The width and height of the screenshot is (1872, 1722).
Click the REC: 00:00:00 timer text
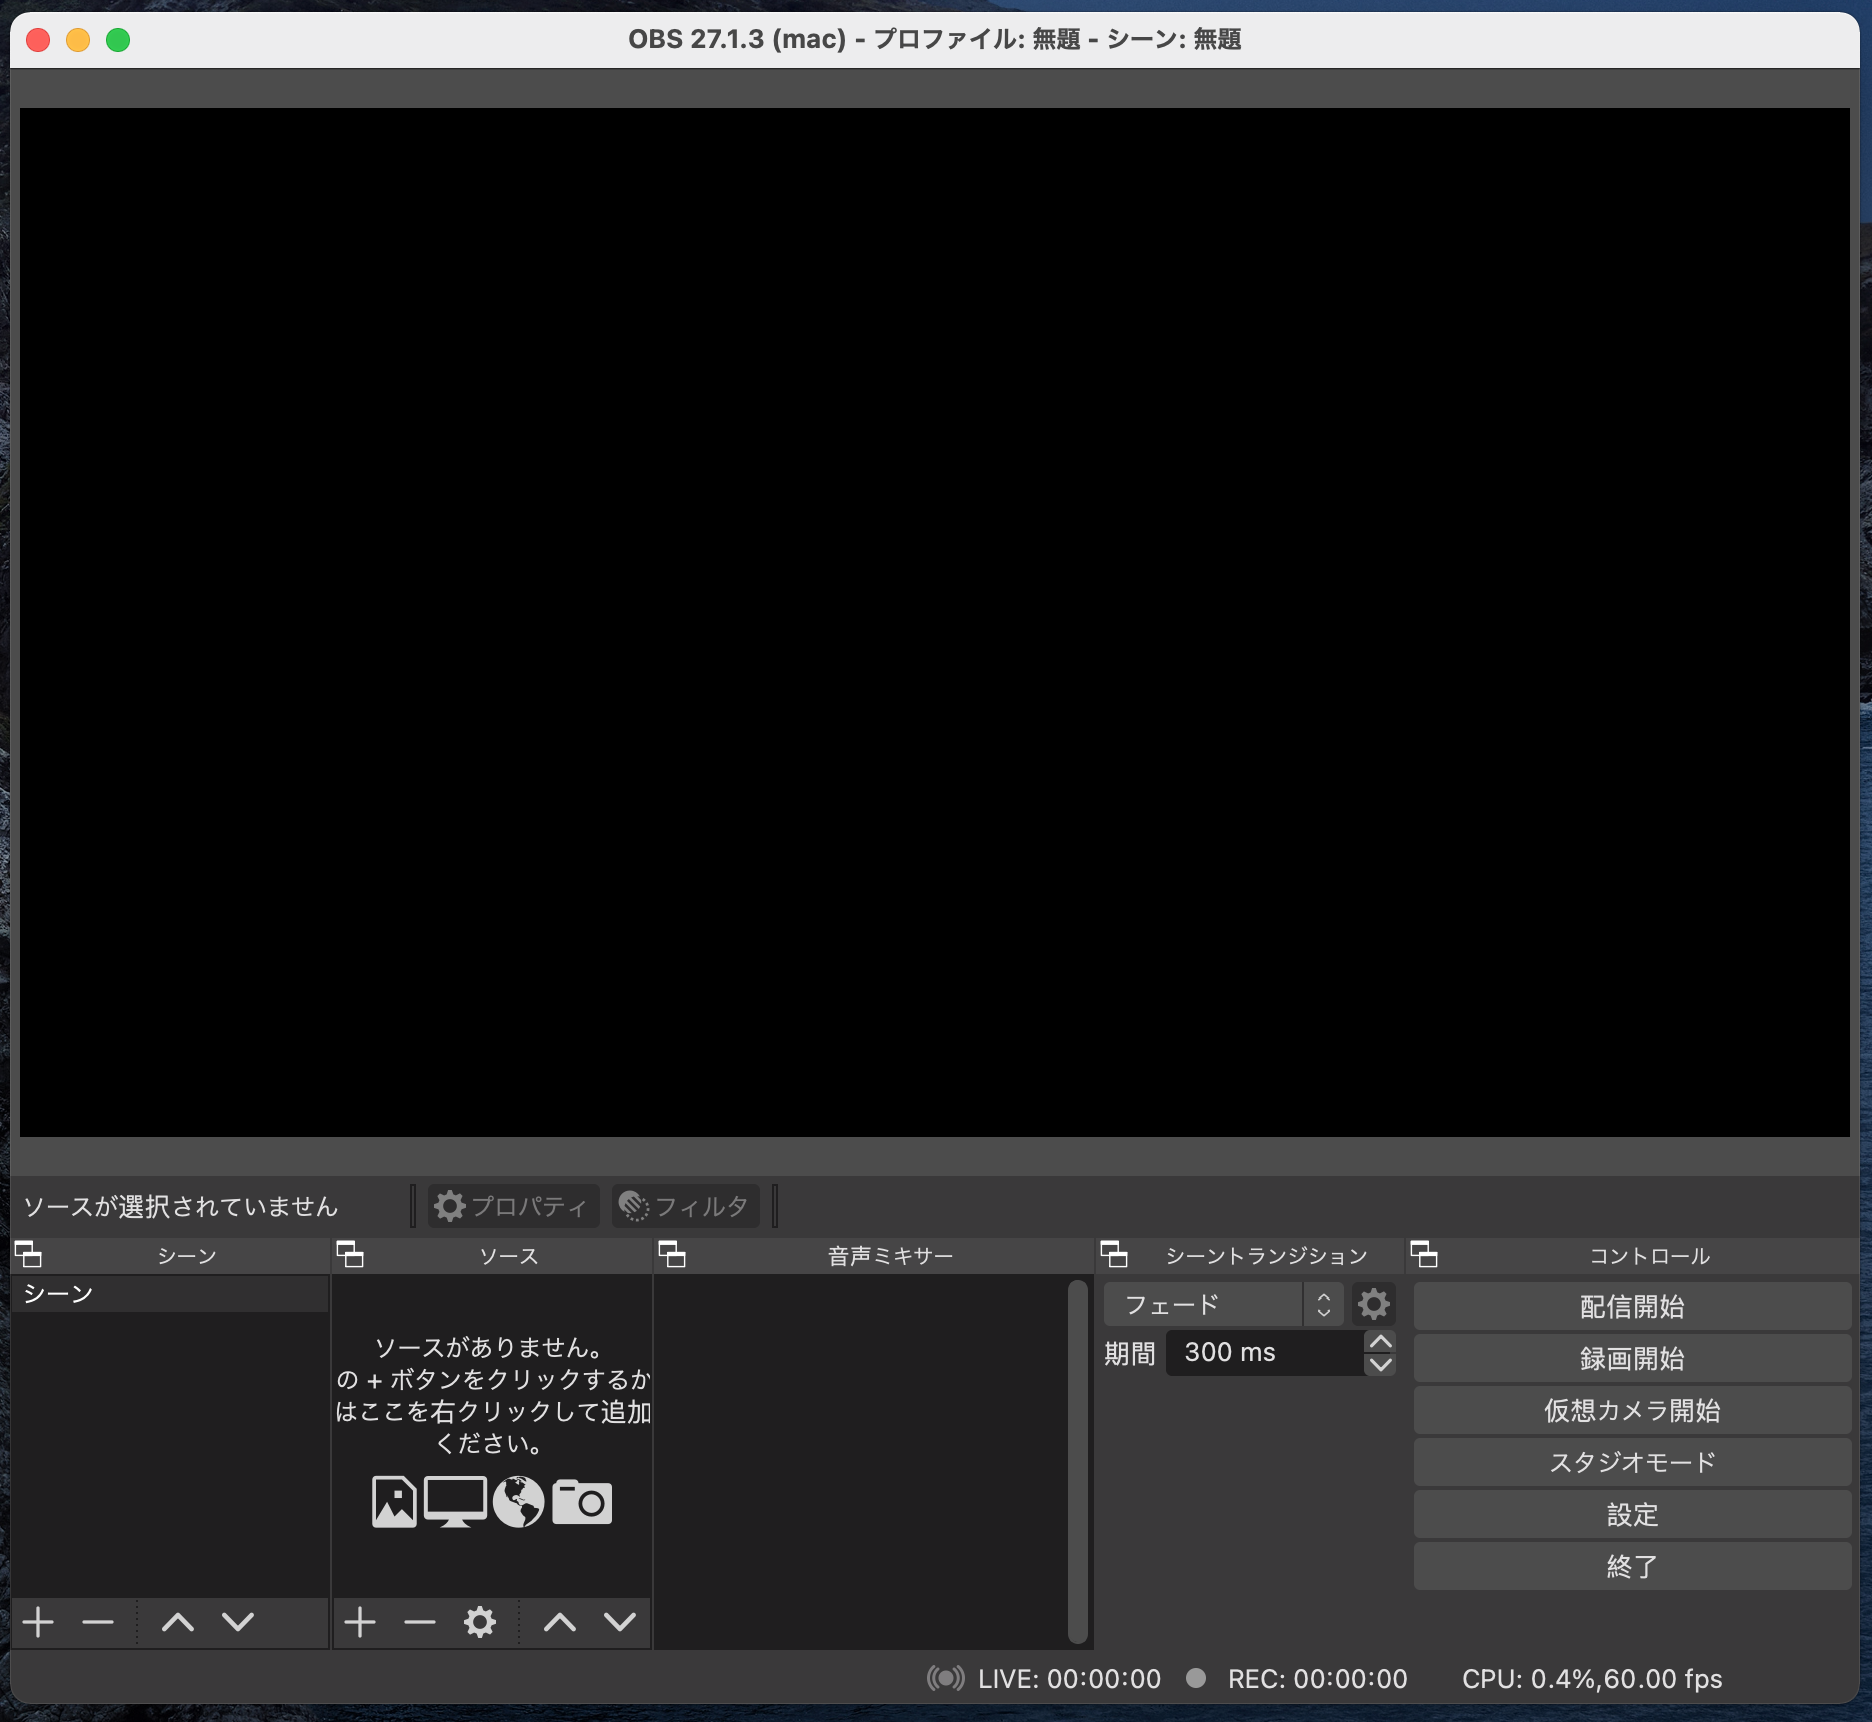pos(1317,1678)
